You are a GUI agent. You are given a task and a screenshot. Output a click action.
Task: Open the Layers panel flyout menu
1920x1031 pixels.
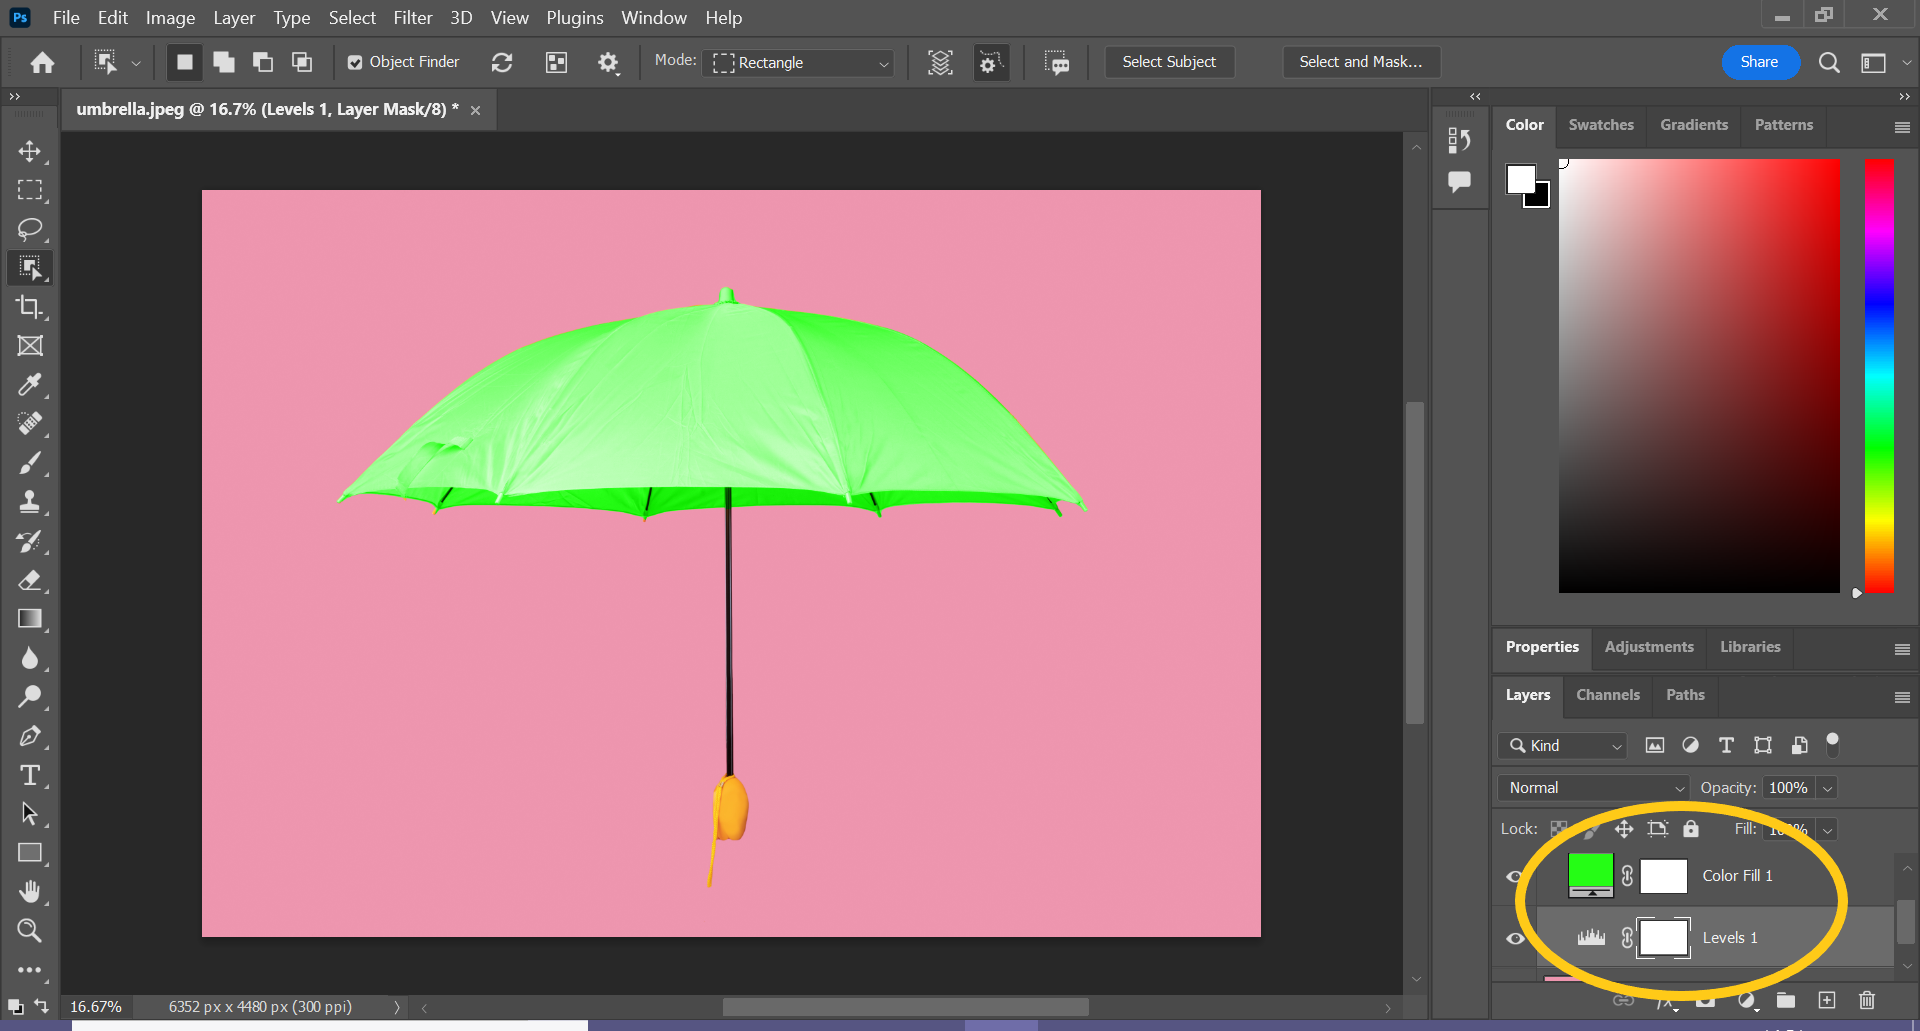(1902, 697)
